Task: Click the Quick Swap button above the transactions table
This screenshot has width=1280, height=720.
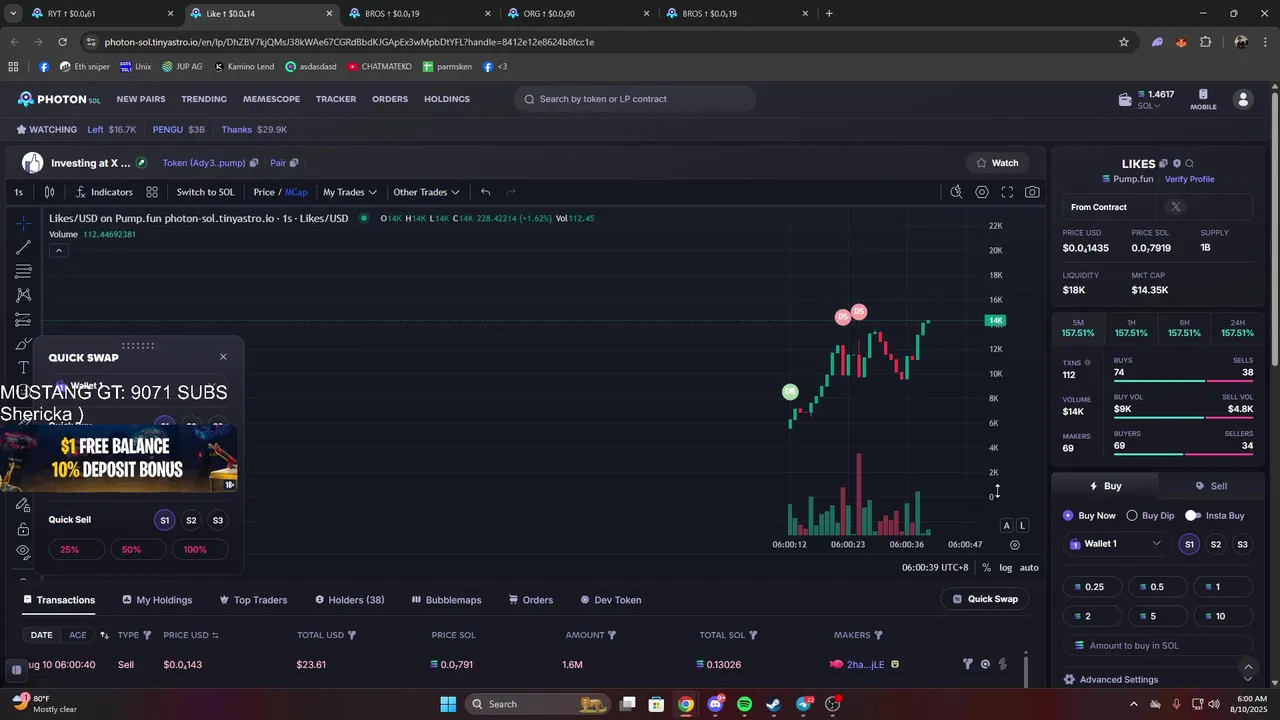Action: click(x=985, y=599)
